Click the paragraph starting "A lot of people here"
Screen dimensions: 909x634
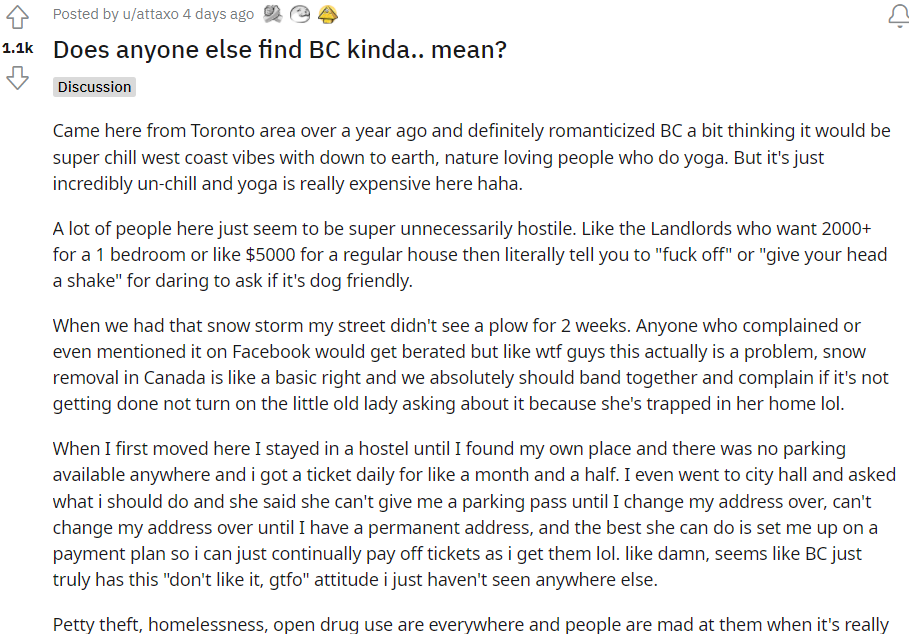click(470, 255)
